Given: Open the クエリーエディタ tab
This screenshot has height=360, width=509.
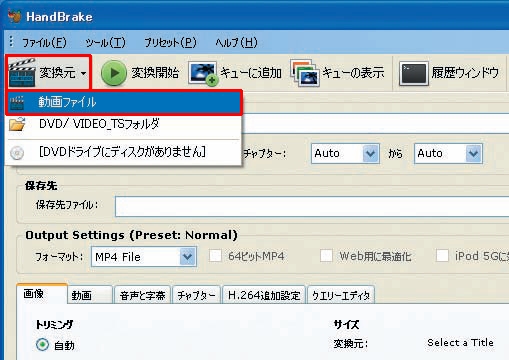Looking at the screenshot, I should (x=341, y=295).
